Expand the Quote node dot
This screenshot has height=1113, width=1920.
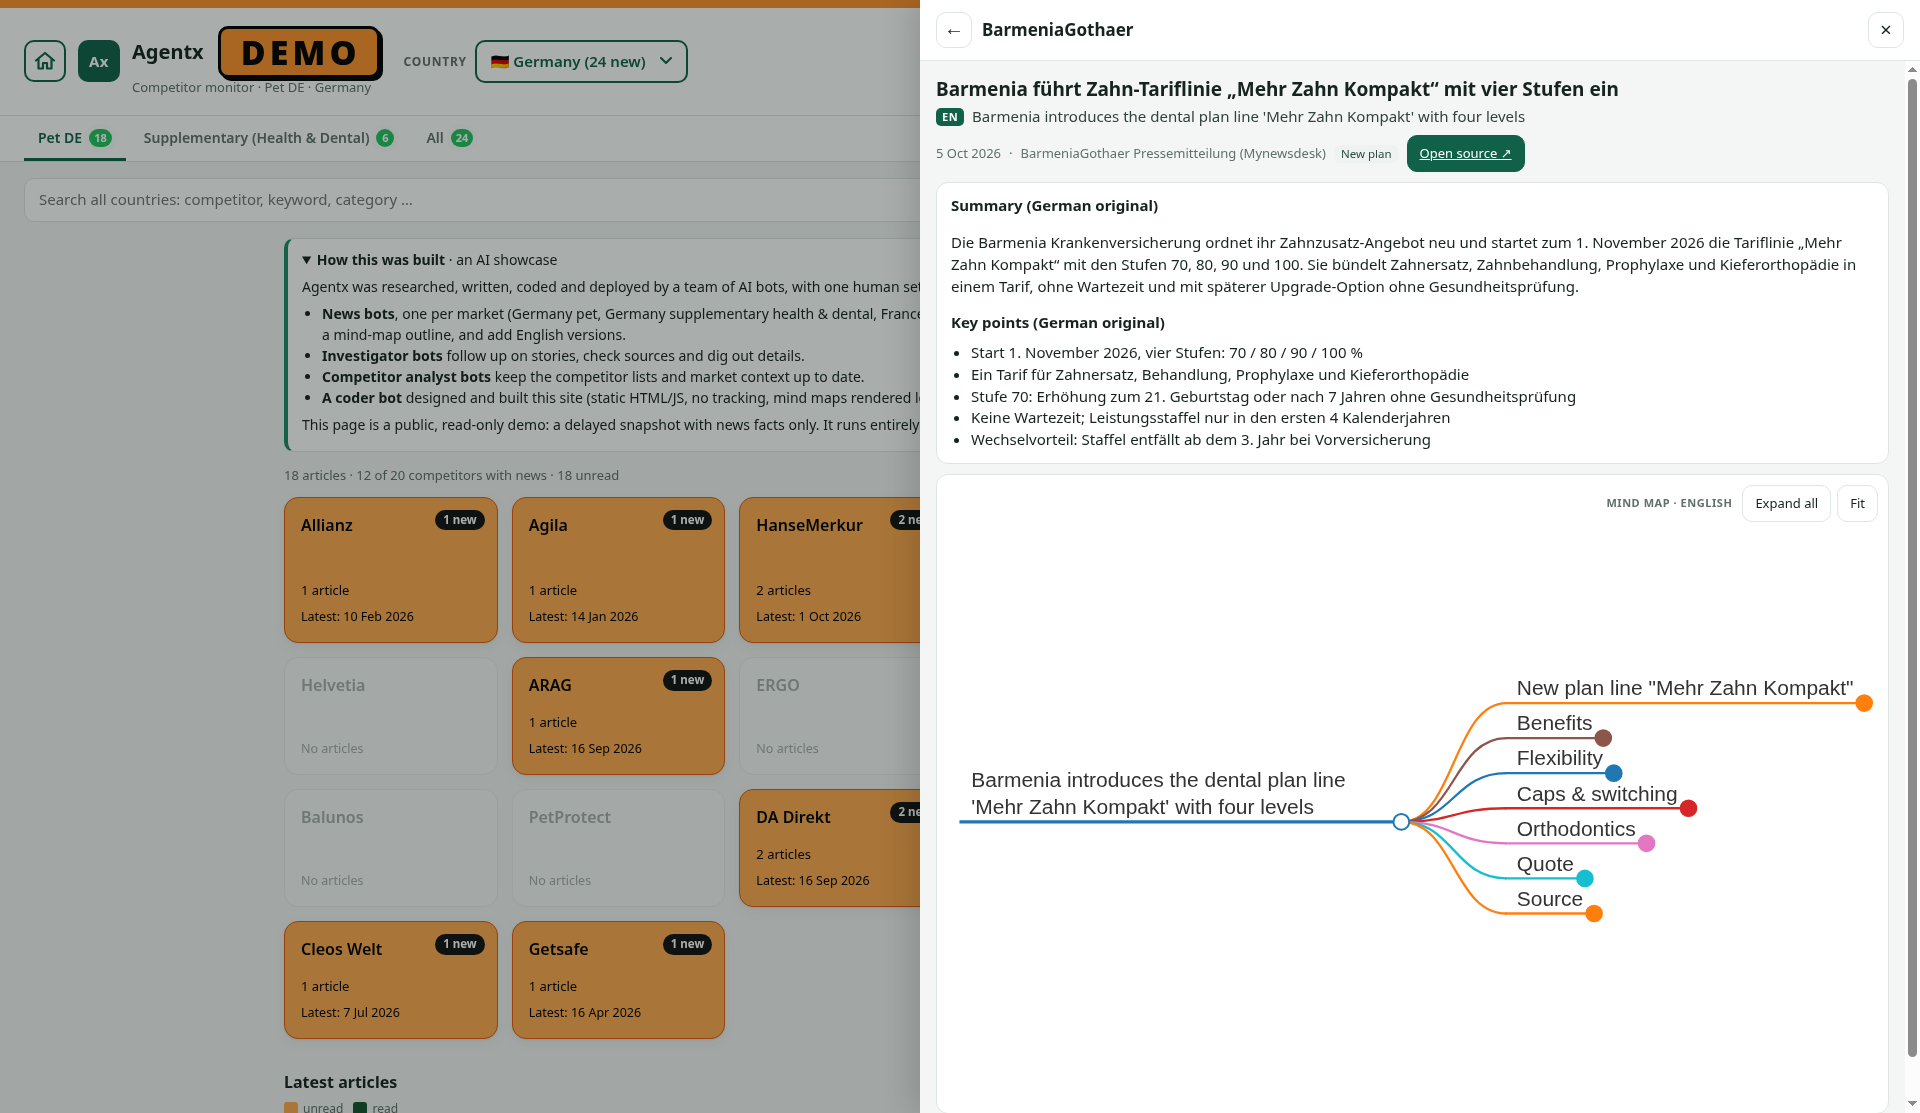click(x=1584, y=878)
